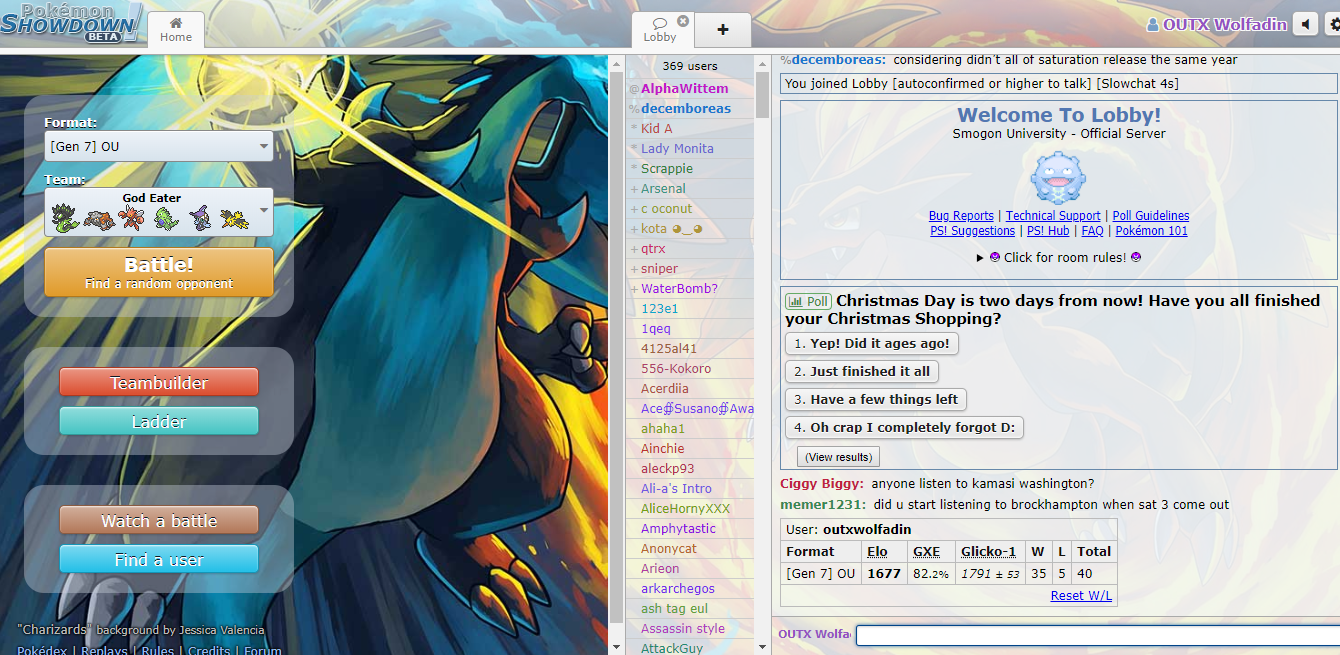
Task: Open the Pokémon 101 link
Action: tap(1151, 231)
